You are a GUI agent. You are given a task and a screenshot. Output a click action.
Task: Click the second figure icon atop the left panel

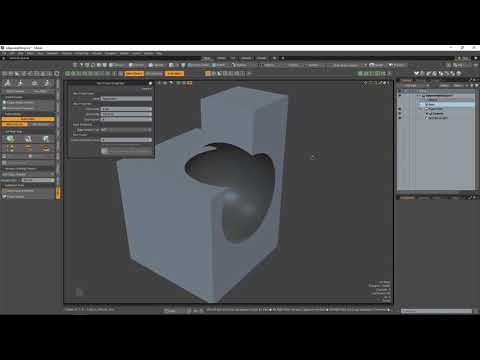tap(21, 83)
